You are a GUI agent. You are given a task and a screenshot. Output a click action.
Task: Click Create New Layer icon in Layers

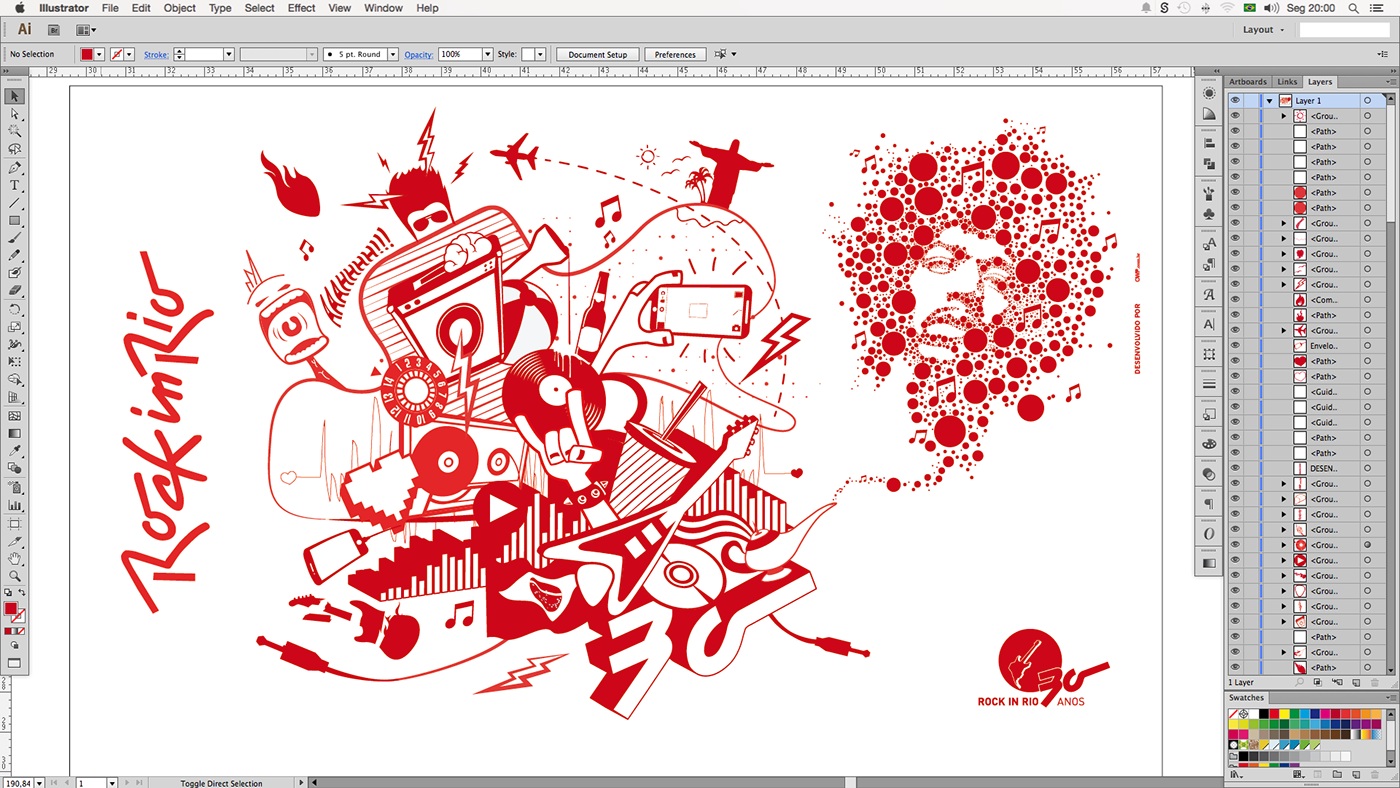pos(1356,682)
